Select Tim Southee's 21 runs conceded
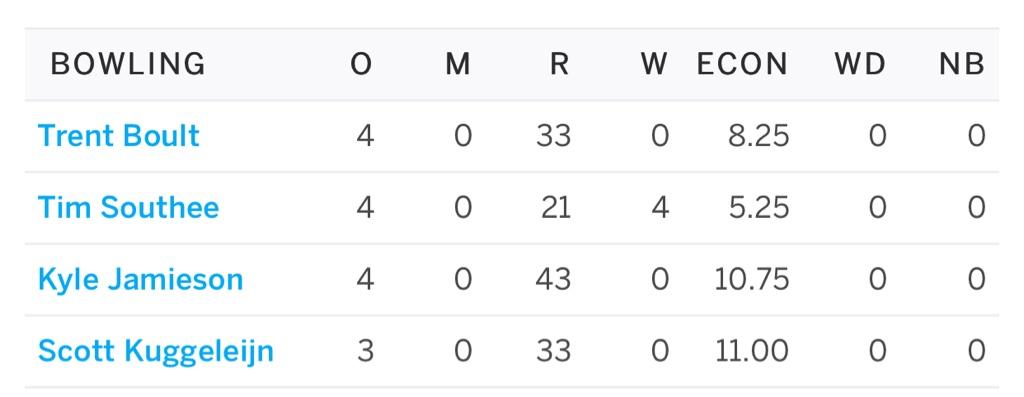Viewport: 1024px width, 397px height. pyautogui.click(x=556, y=208)
